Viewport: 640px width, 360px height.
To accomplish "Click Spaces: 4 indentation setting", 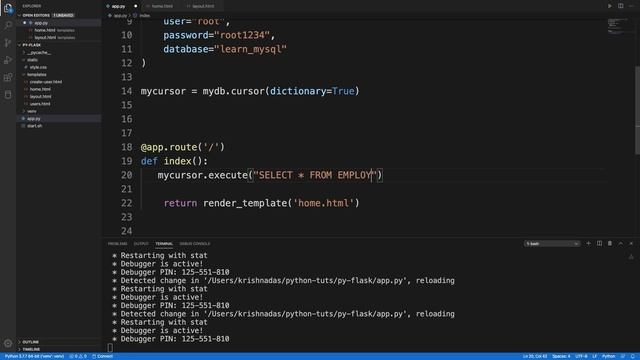I will tap(561, 356).
